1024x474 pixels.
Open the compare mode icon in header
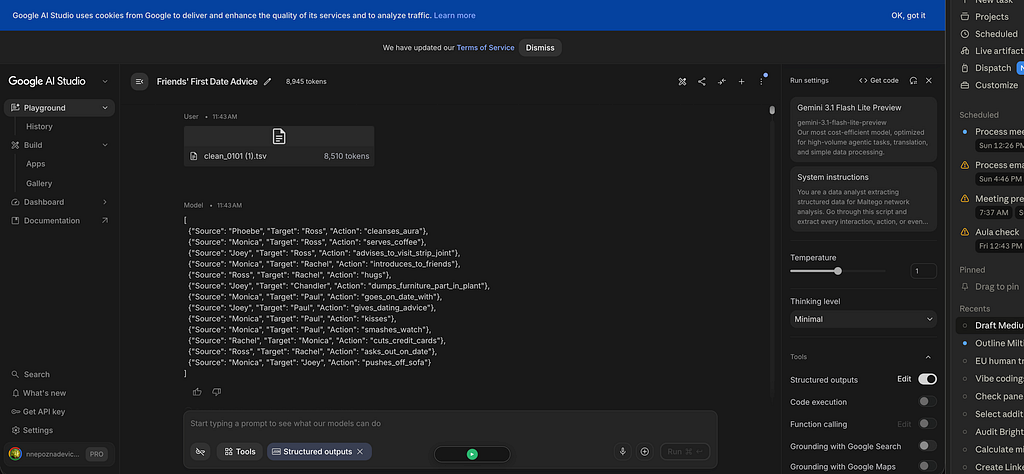pyautogui.click(x=682, y=82)
